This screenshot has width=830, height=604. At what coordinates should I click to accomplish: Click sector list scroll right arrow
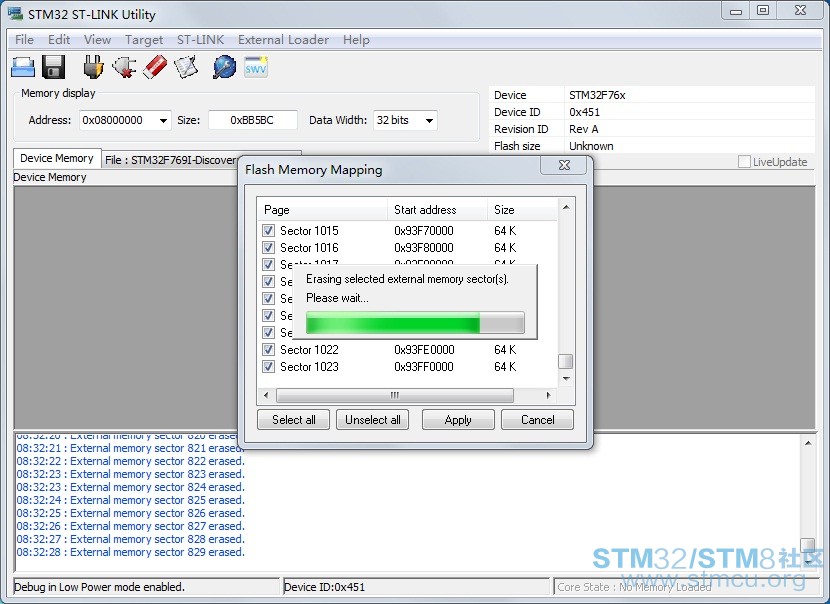click(x=548, y=395)
